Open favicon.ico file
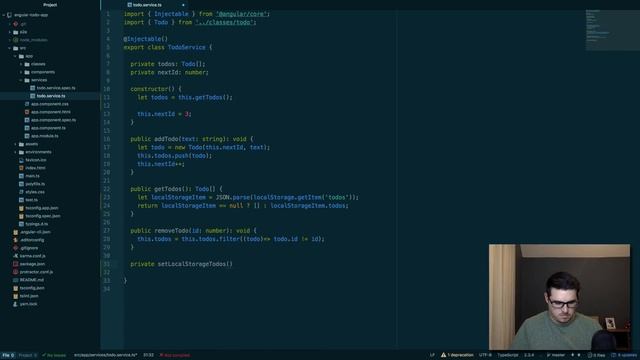 pos(35,160)
